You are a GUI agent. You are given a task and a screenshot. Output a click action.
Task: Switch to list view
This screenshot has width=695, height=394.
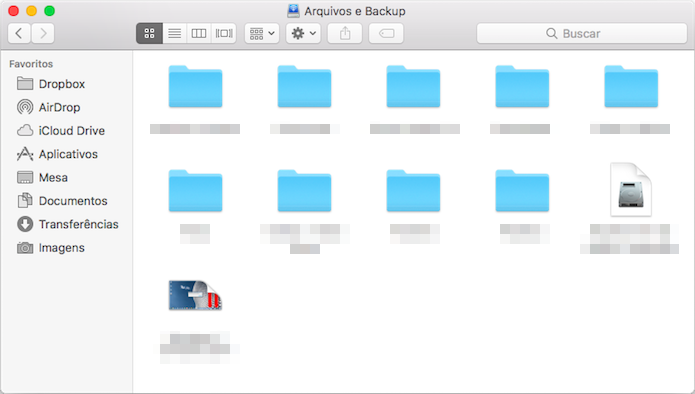click(175, 33)
